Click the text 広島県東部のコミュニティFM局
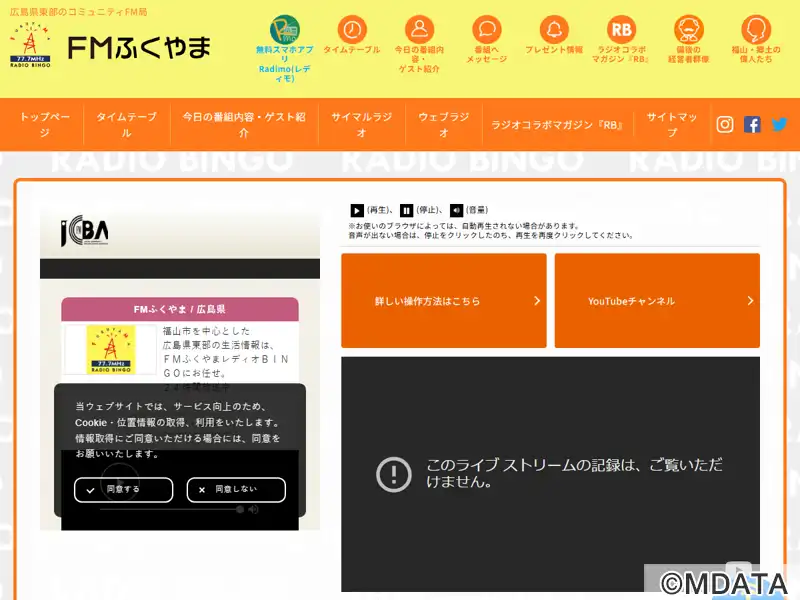The width and height of the screenshot is (800, 600). (79, 12)
